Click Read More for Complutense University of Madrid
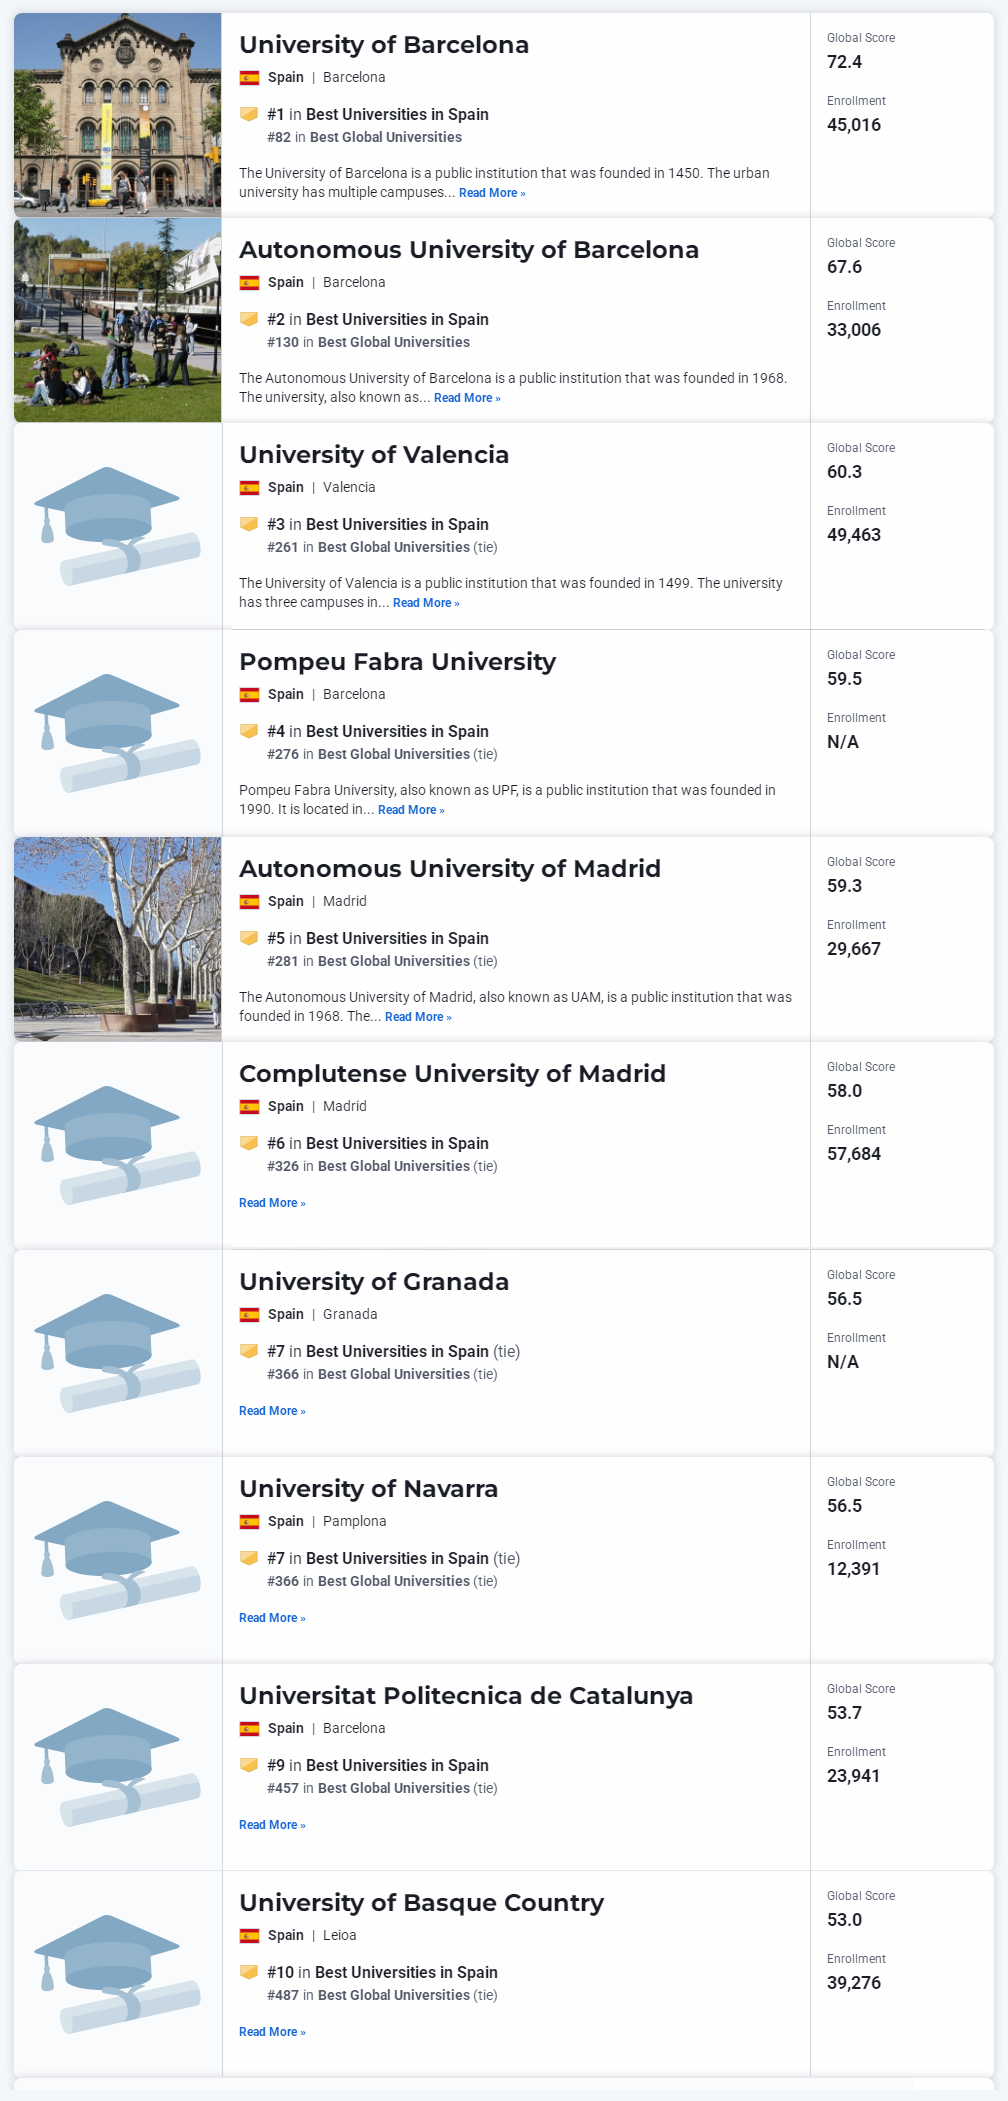This screenshot has width=1008, height=2101. pyautogui.click(x=272, y=1203)
